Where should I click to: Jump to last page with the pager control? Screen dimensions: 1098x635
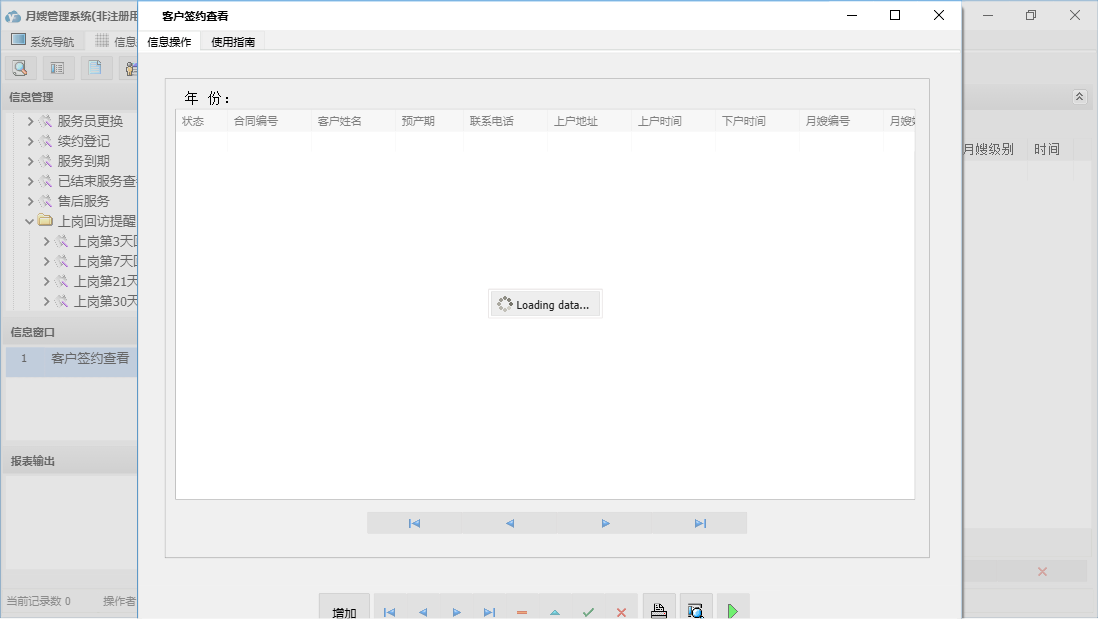(700, 522)
